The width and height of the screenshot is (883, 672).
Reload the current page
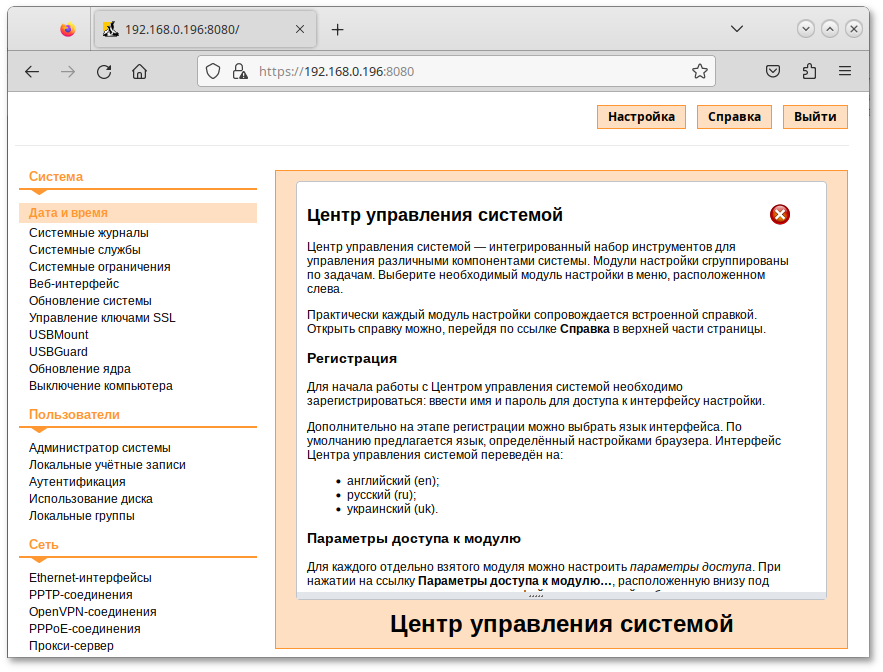103,71
